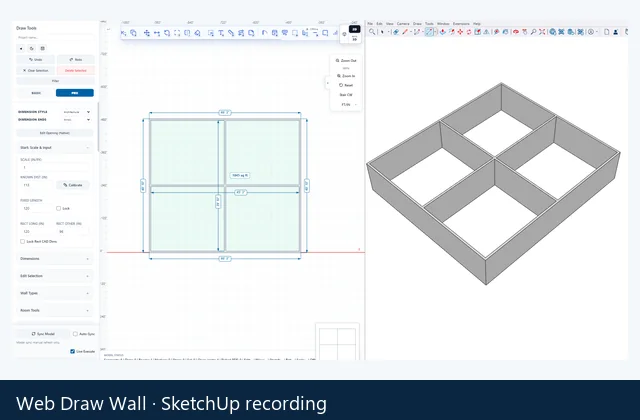Select the red four-arrow Move tool in SketchUp
Viewport: 640px width, 420px height.
(460, 32)
